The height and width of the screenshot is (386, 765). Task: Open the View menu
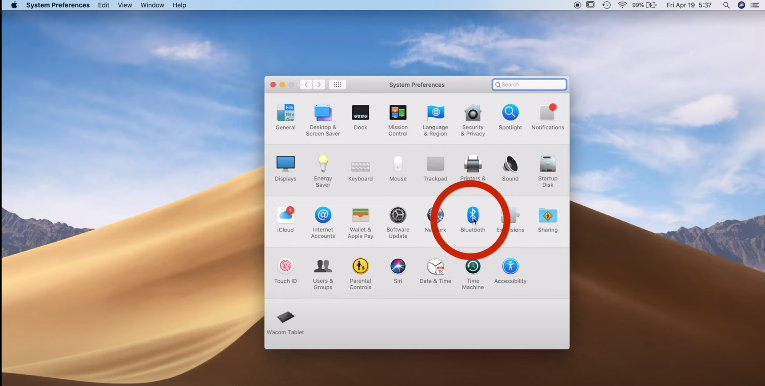coord(125,5)
